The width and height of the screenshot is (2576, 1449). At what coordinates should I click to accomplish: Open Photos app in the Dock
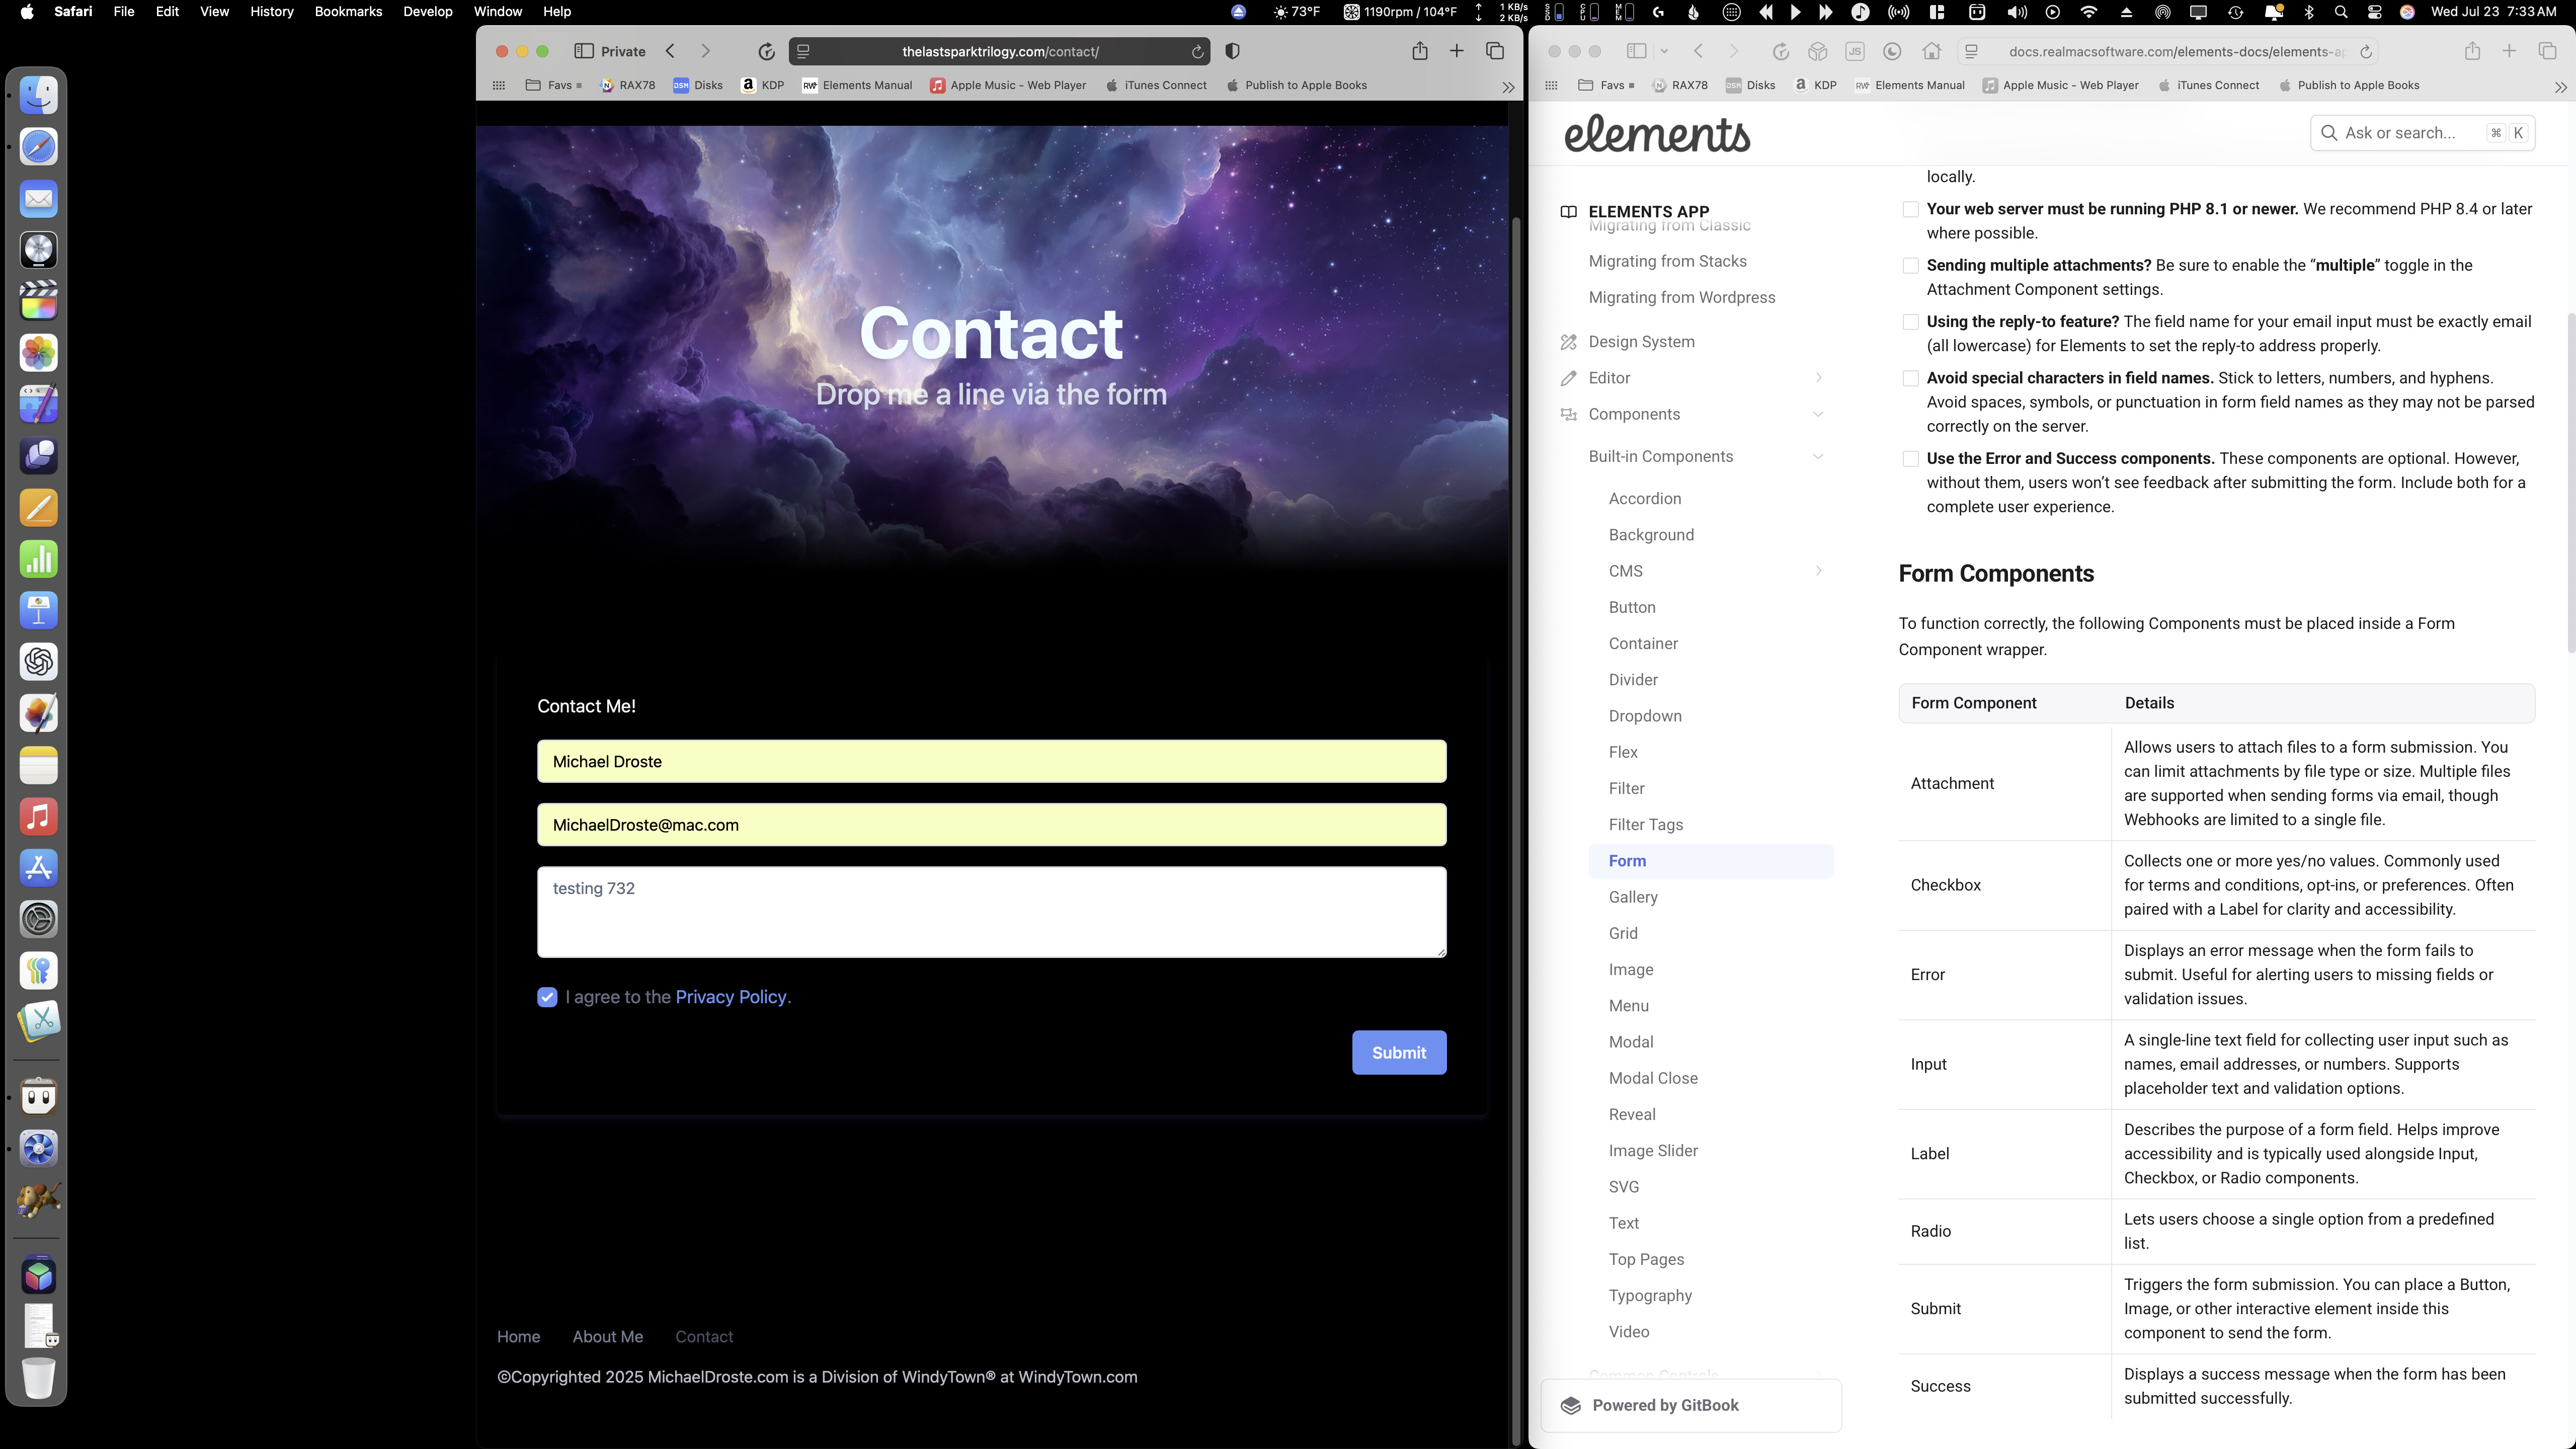[39, 353]
